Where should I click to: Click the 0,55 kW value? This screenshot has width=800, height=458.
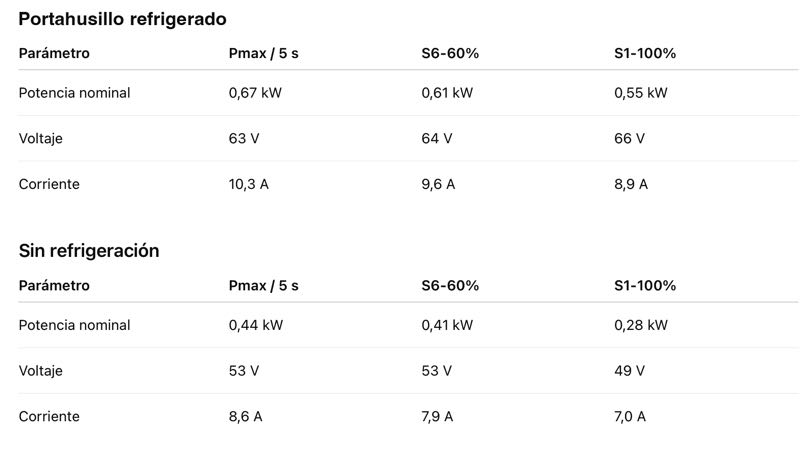(640, 93)
